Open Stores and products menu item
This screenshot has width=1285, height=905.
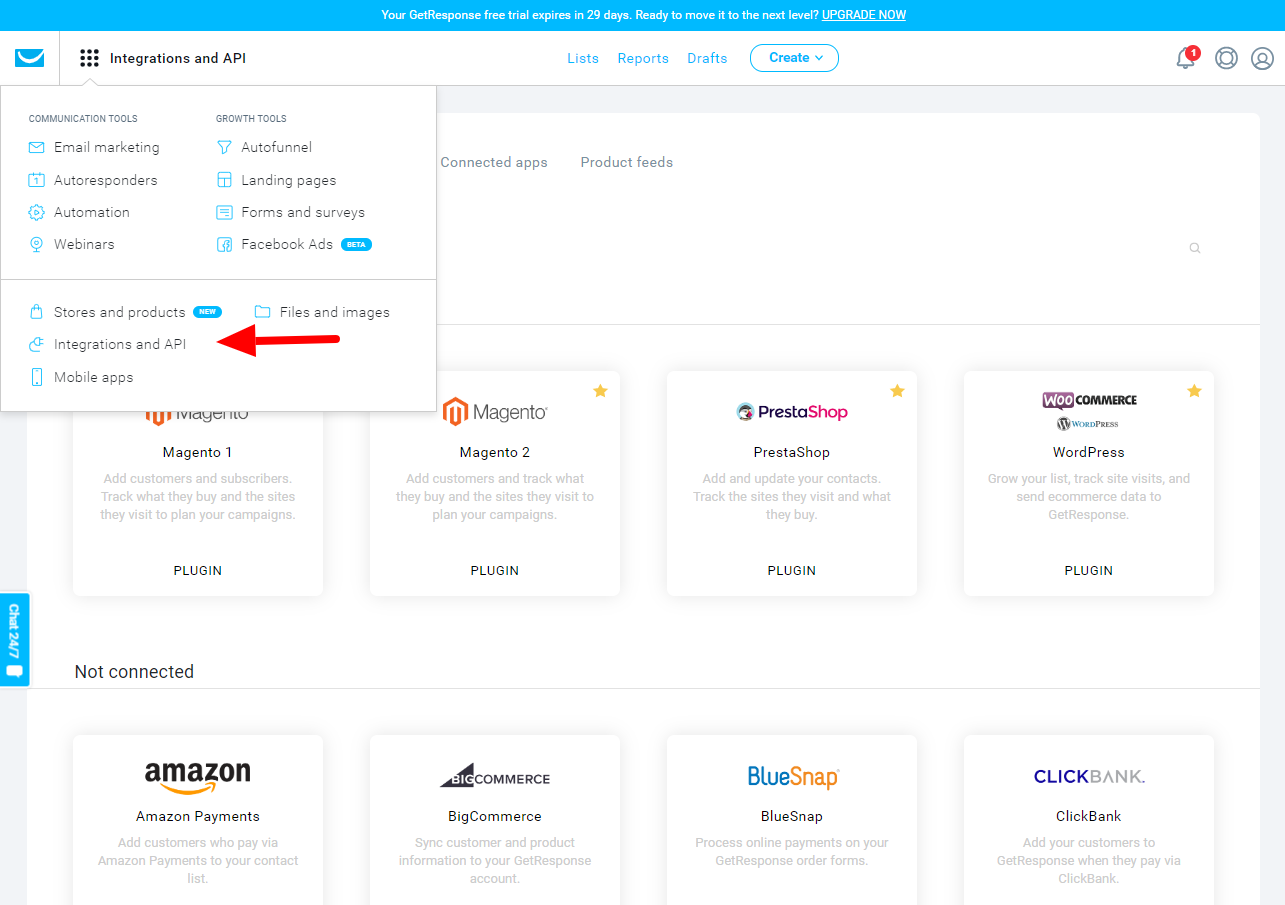tap(119, 312)
